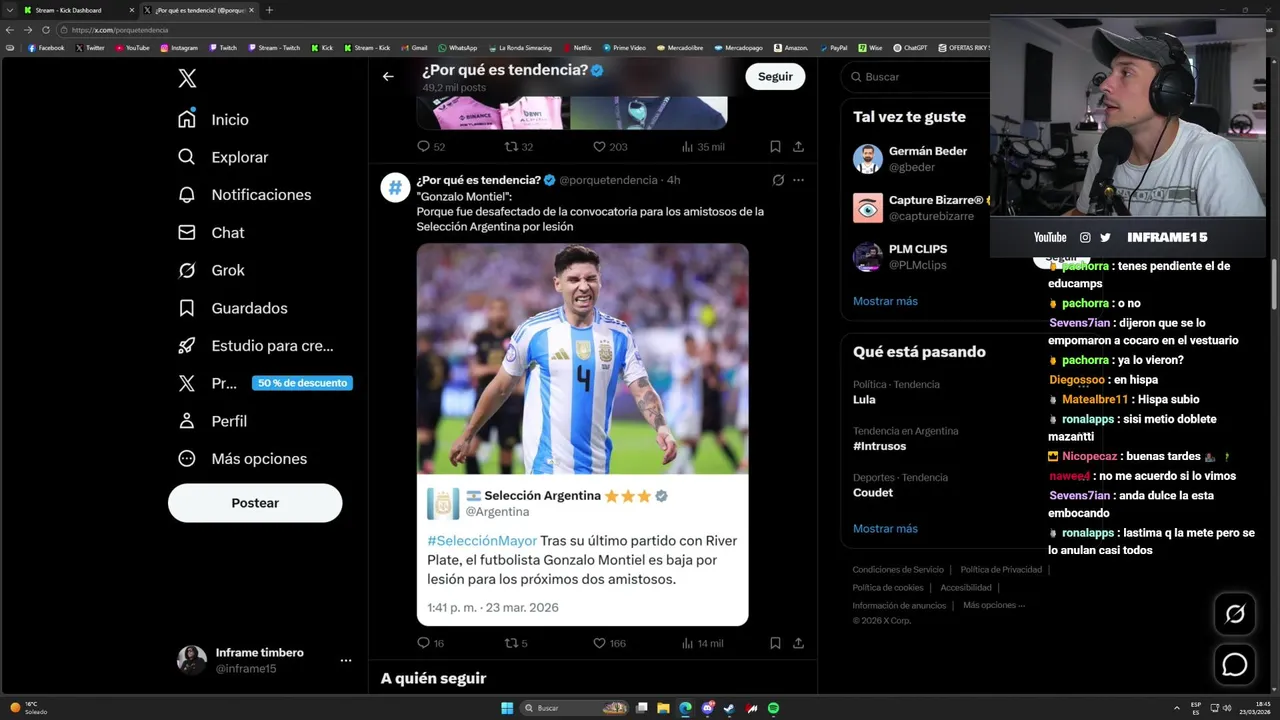This screenshot has width=1280, height=720.
Task: Click the 50 % de descuento Premium badge
Action: tap(302, 383)
